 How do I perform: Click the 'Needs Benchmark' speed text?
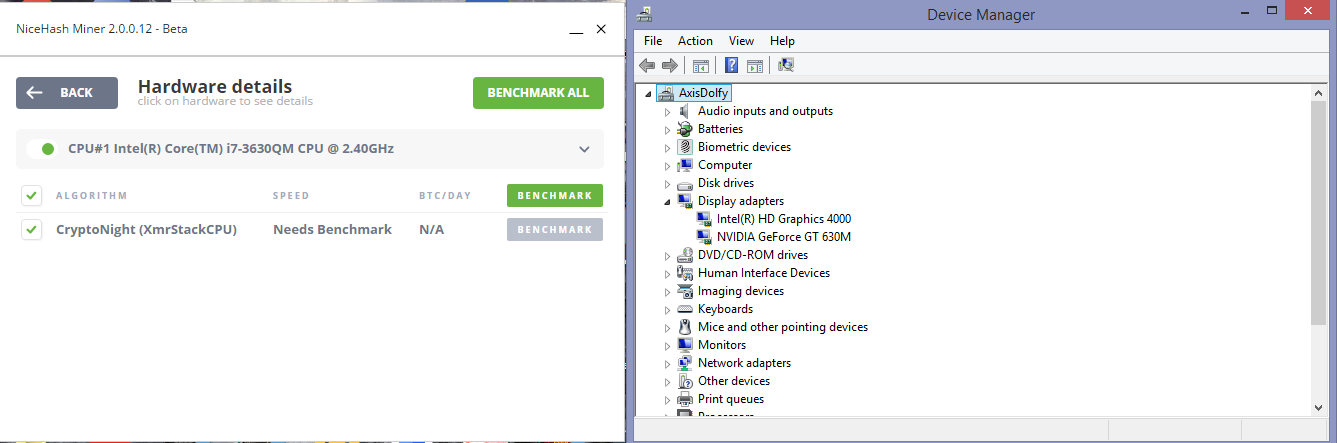point(332,230)
